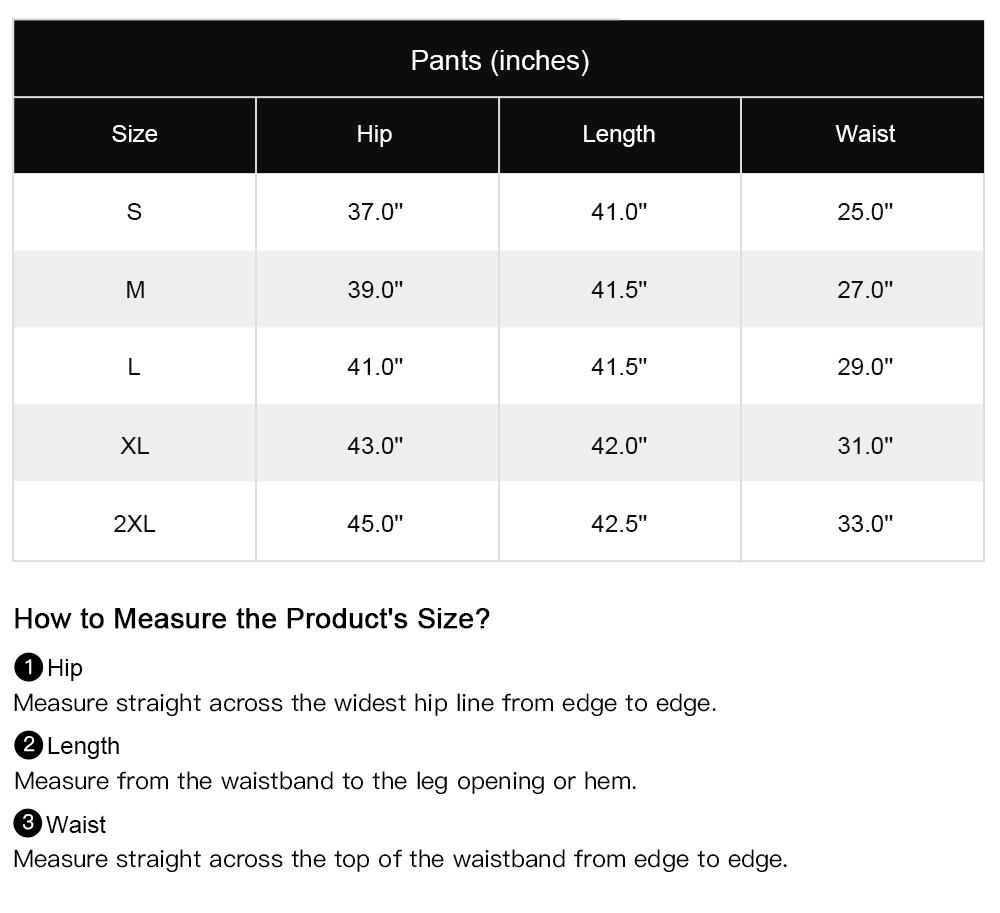
Task: Click the Waist column header
Action: 865,134
